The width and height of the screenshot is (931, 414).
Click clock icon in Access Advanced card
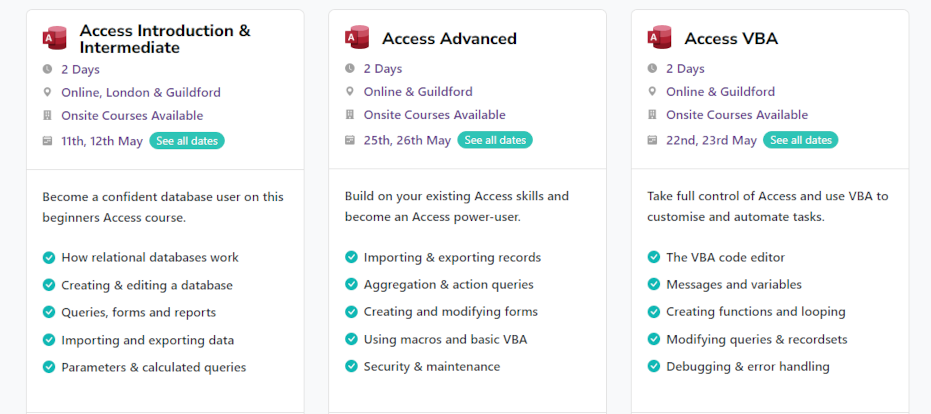(350, 68)
